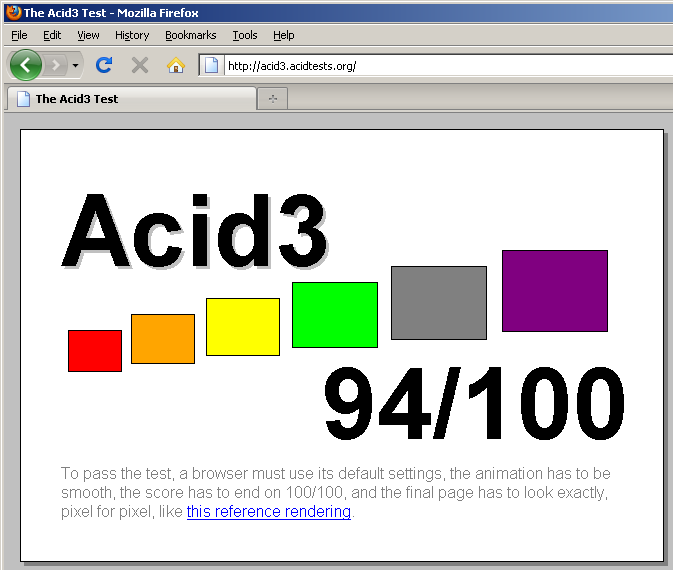Open the History menu

(132, 35)
